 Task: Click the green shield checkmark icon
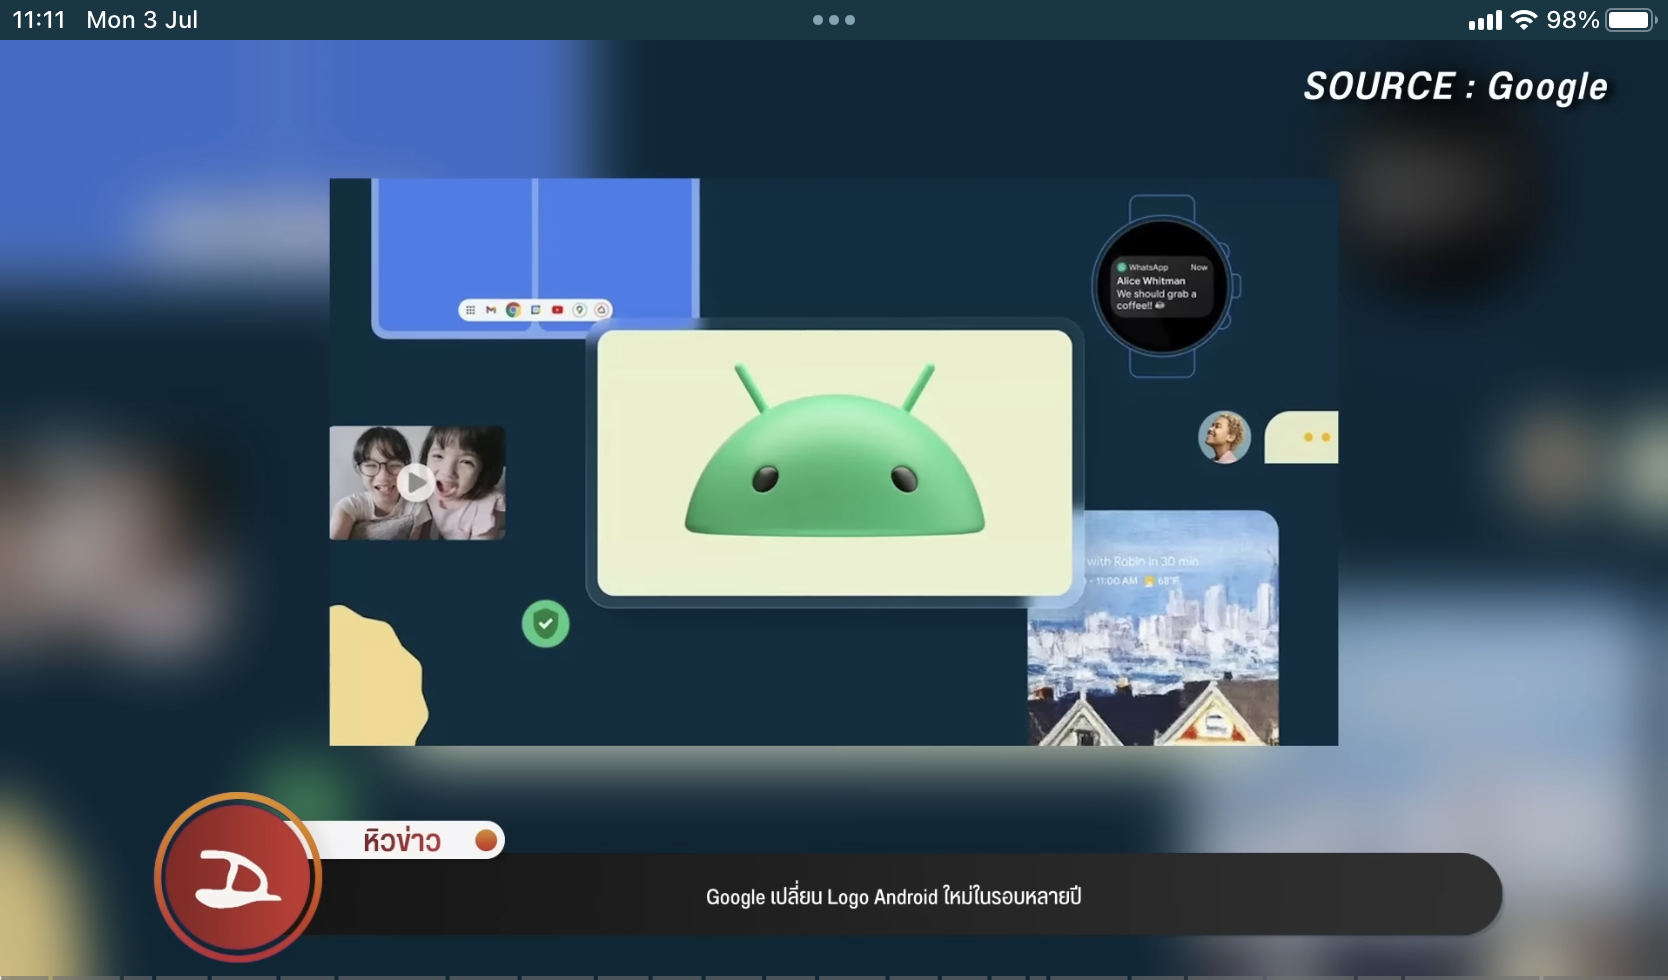(x=546, y=624)
